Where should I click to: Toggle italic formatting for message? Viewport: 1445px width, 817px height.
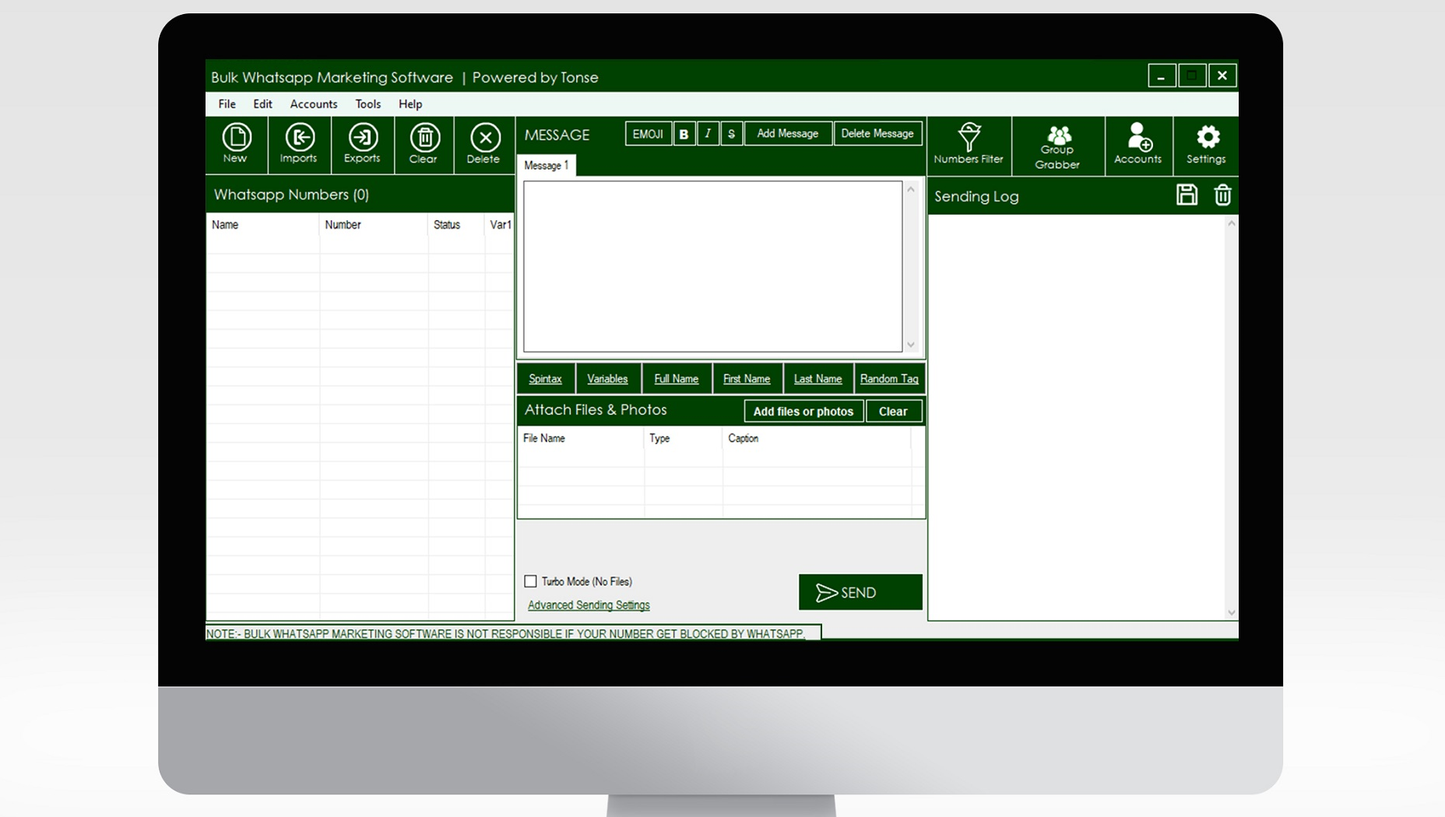[x=708, y=134]
